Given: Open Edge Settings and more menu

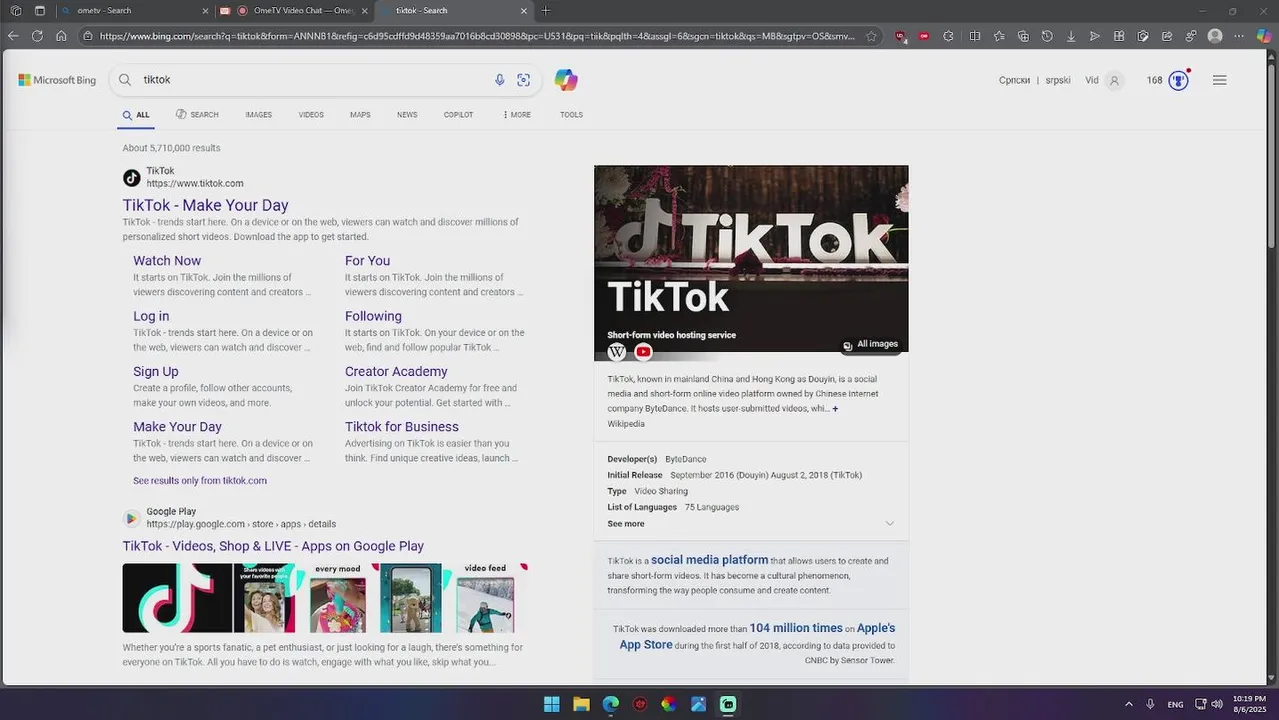Looking at the screenshot, I should pos(1239,36).
